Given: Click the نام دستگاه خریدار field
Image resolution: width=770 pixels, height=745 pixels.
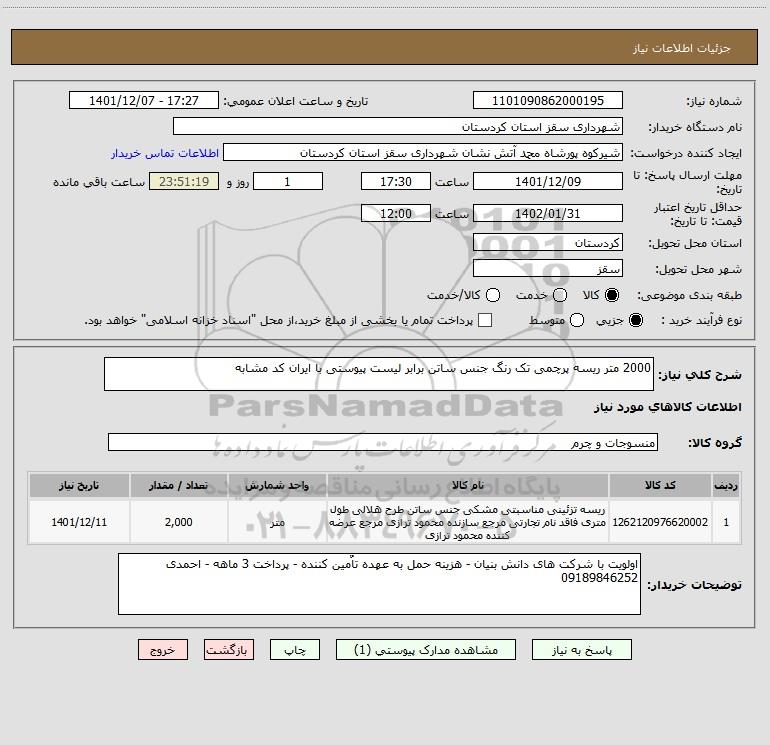Looking at the screenshot, I should 398,127.
